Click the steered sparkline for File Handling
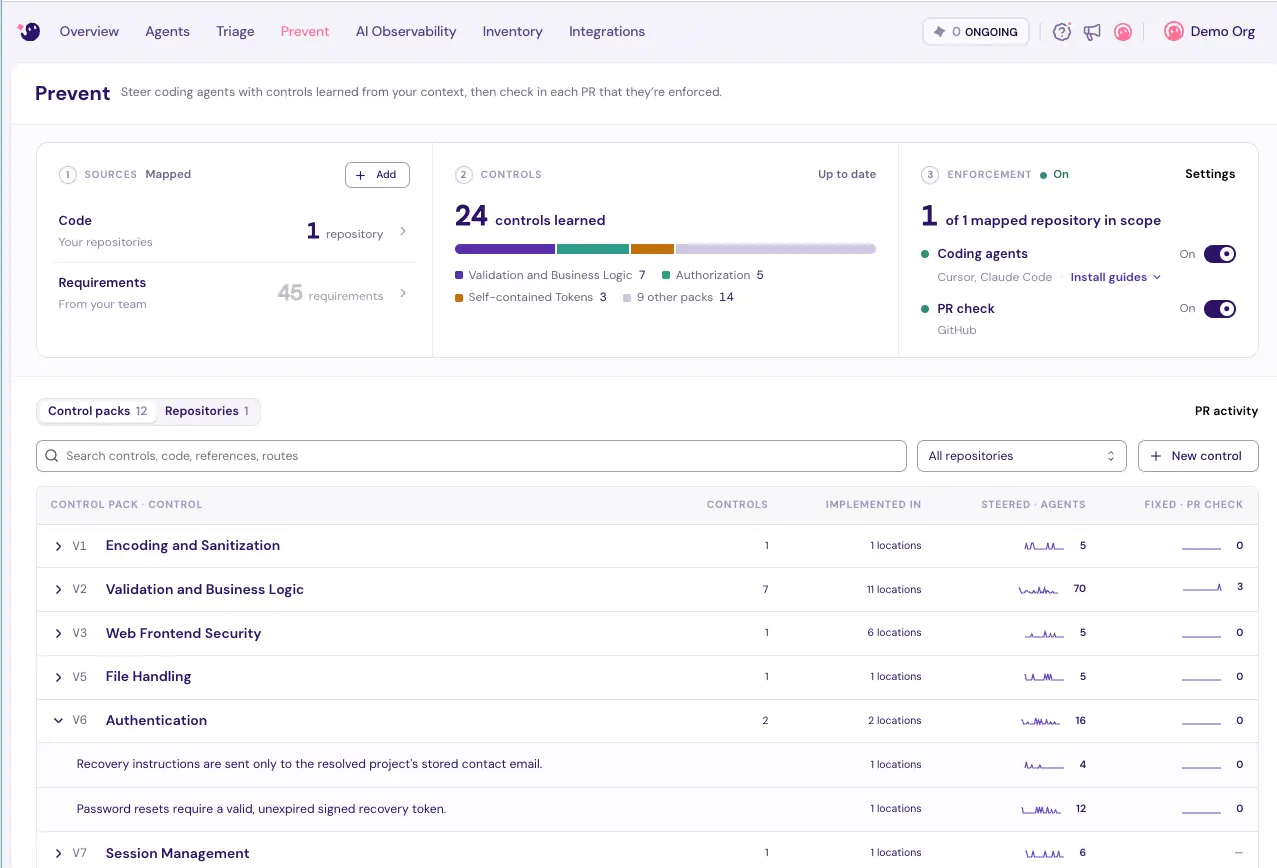This screenshot has width=1277, height=868. point(1043,677)
